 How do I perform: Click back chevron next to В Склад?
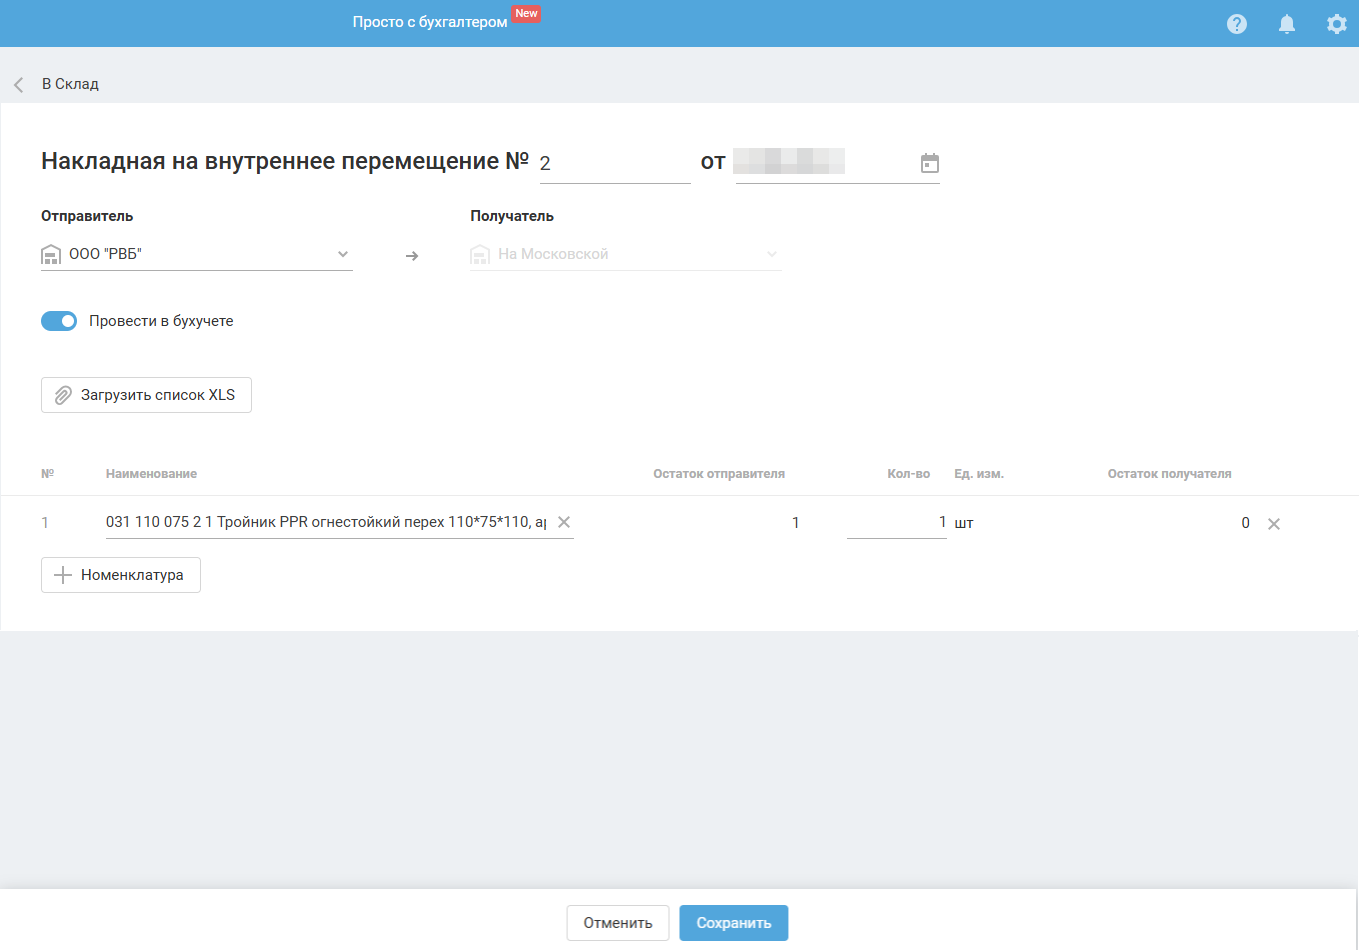click(19, 85)
